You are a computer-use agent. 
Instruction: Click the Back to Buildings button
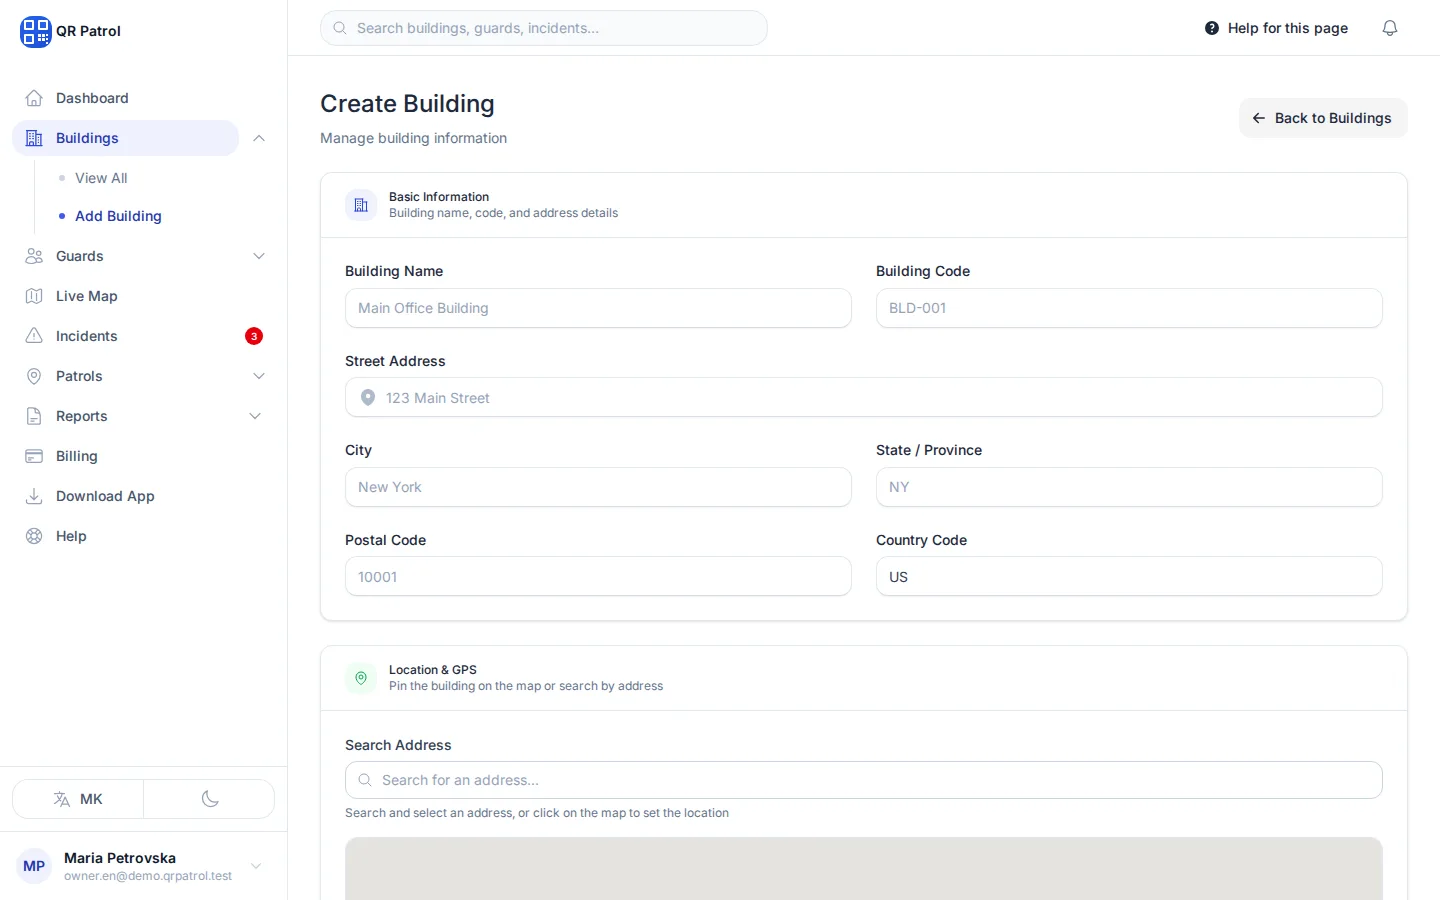click(x=1323, y=118)
